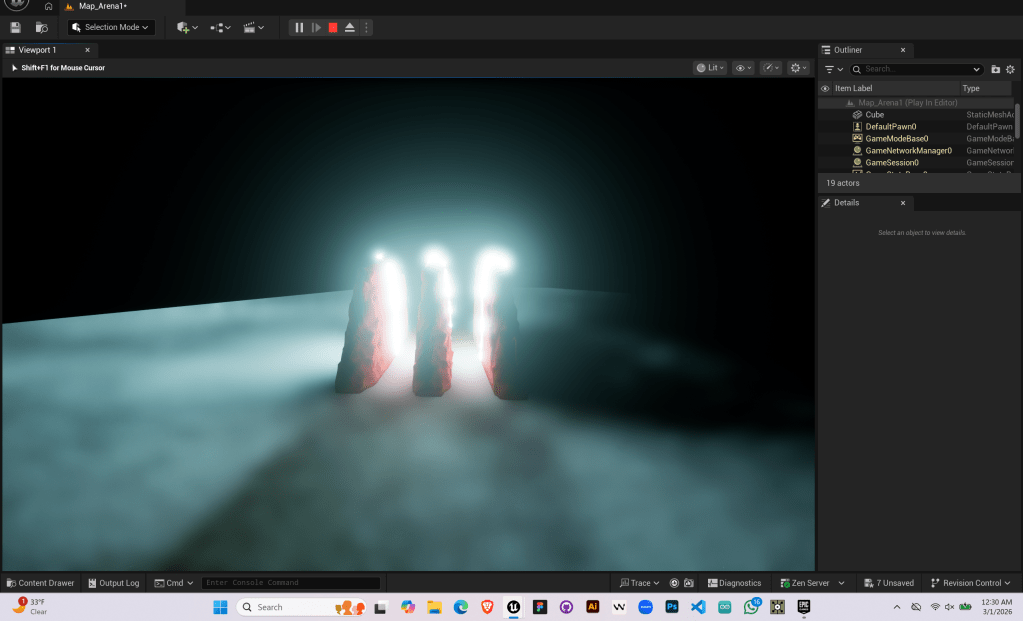1023x621 pixels.
Task: Click the console command input field
Action: (290, 583)
